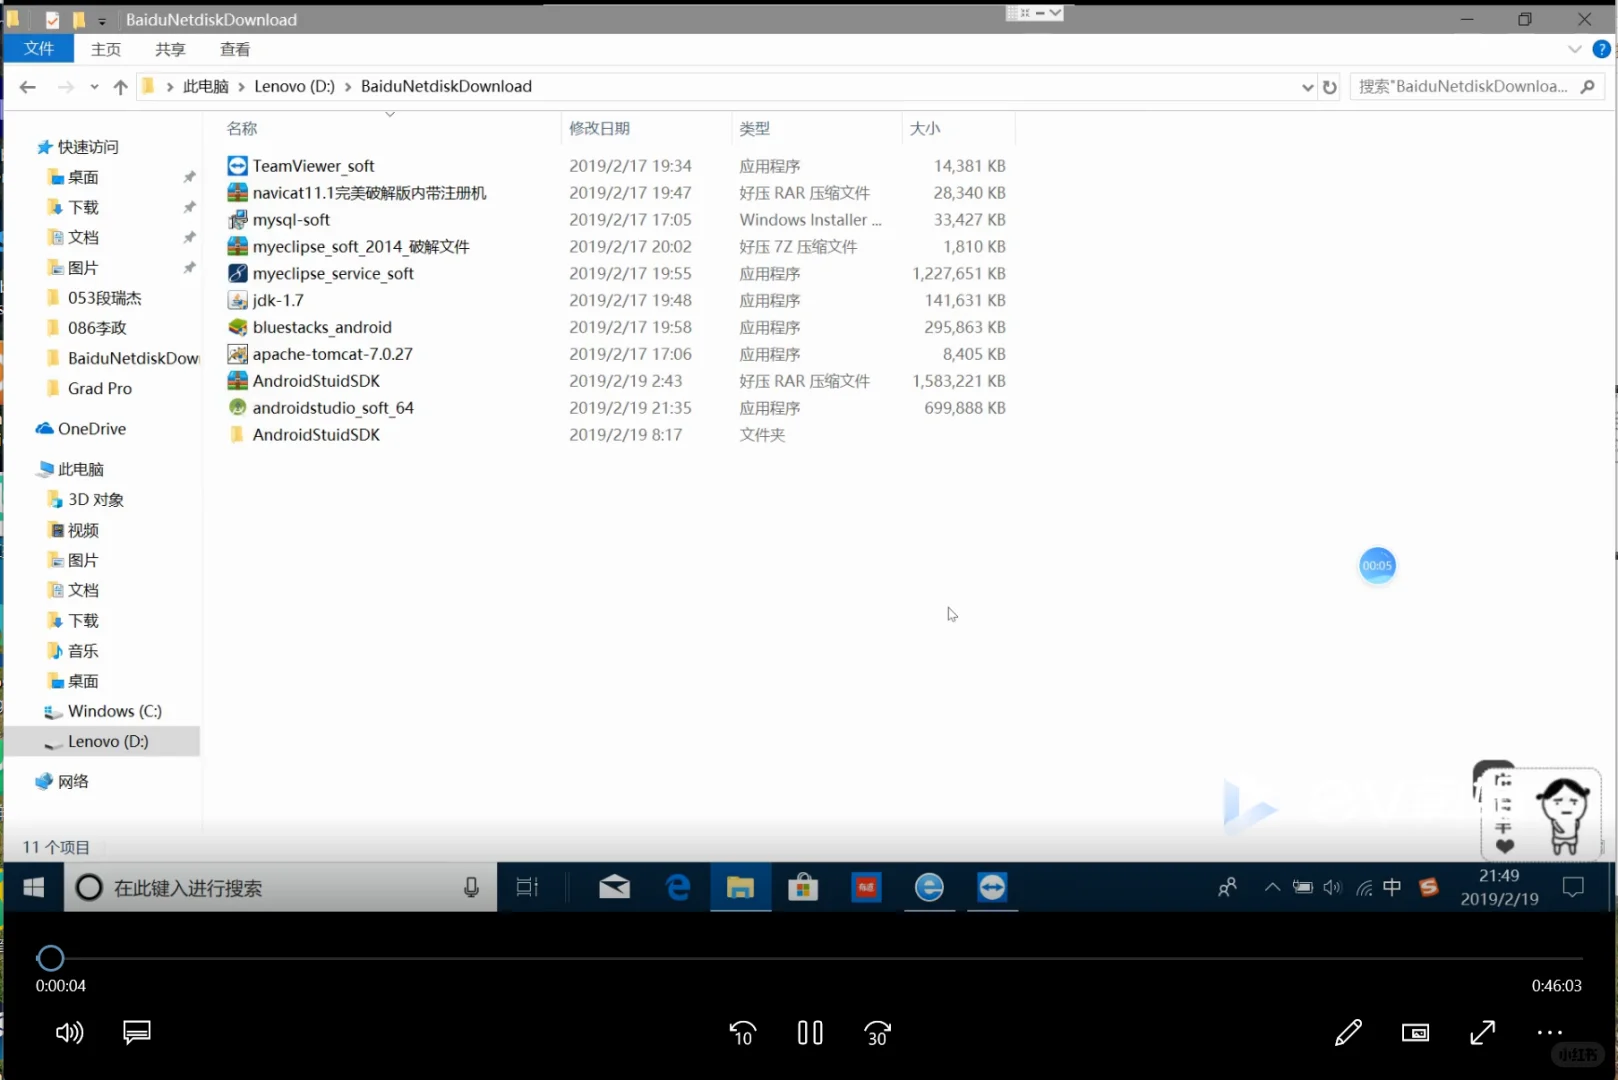Select 快速访问 in the navigation pane
The height and width of the screenshot is (1080, 1618).
88,147
